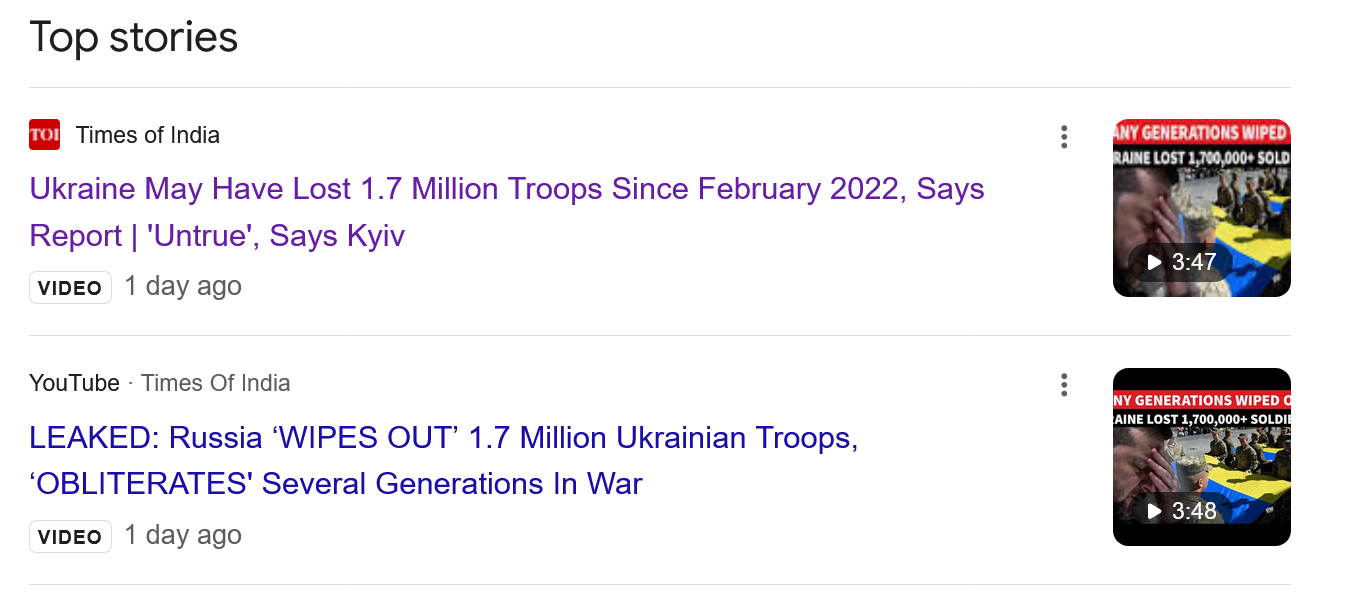Image resolution: width=1368 pixels, height=594 pixels.
Task: Open the three-dot menu for the 'Untrue', Says Kyiv story
Action: 1064,137
